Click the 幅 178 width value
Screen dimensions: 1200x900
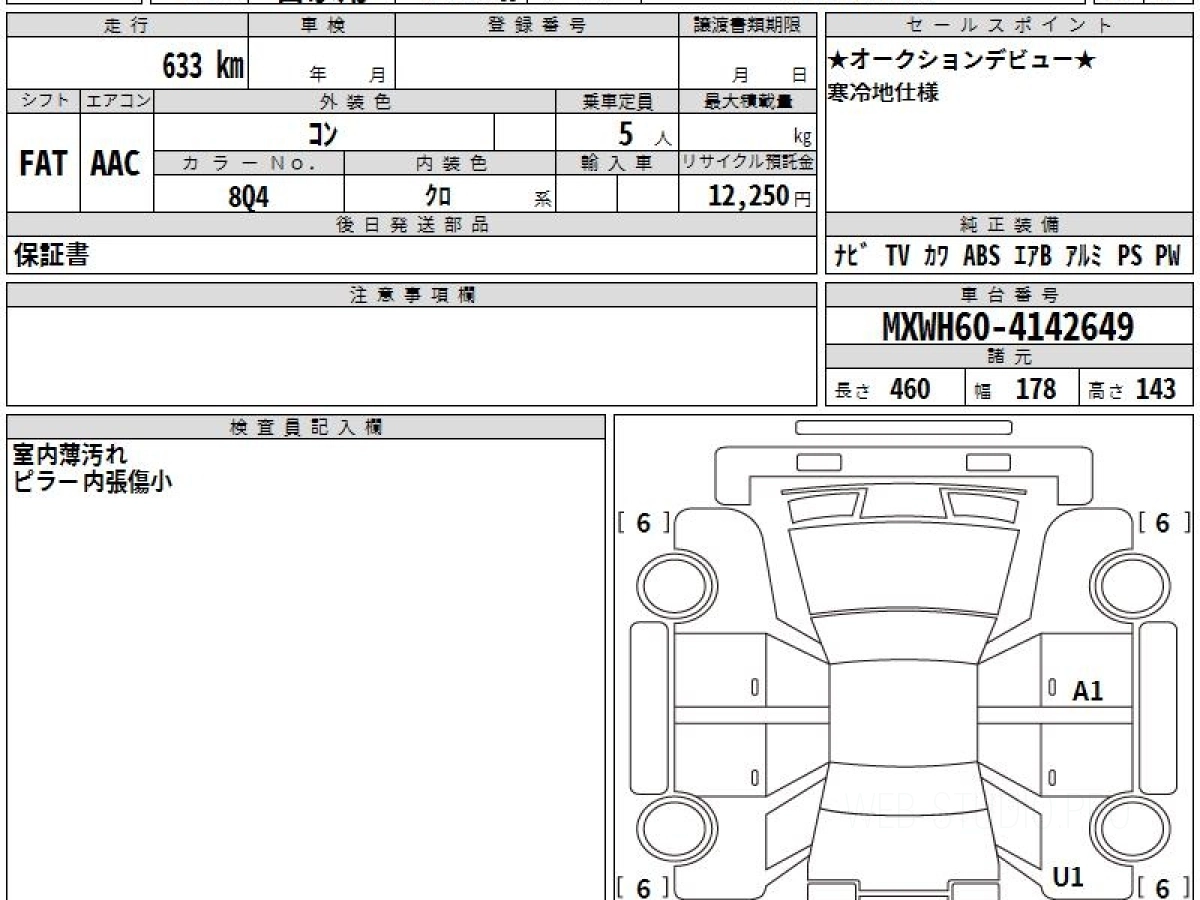tap(1016, 389)
